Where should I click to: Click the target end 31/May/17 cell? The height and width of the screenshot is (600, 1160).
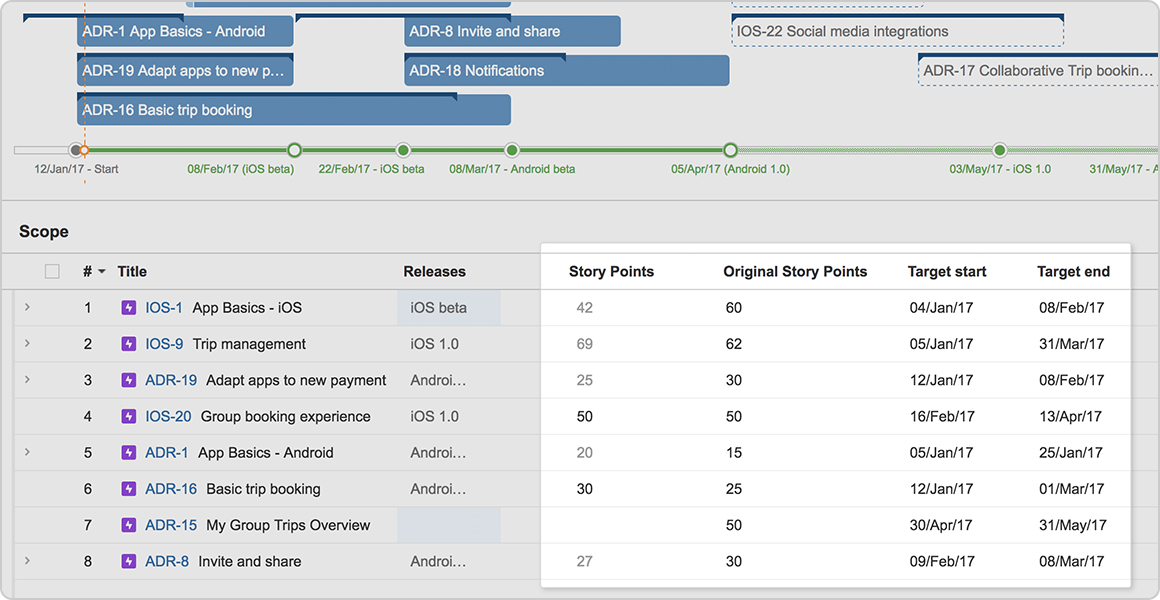click(x=1073, y=525)
